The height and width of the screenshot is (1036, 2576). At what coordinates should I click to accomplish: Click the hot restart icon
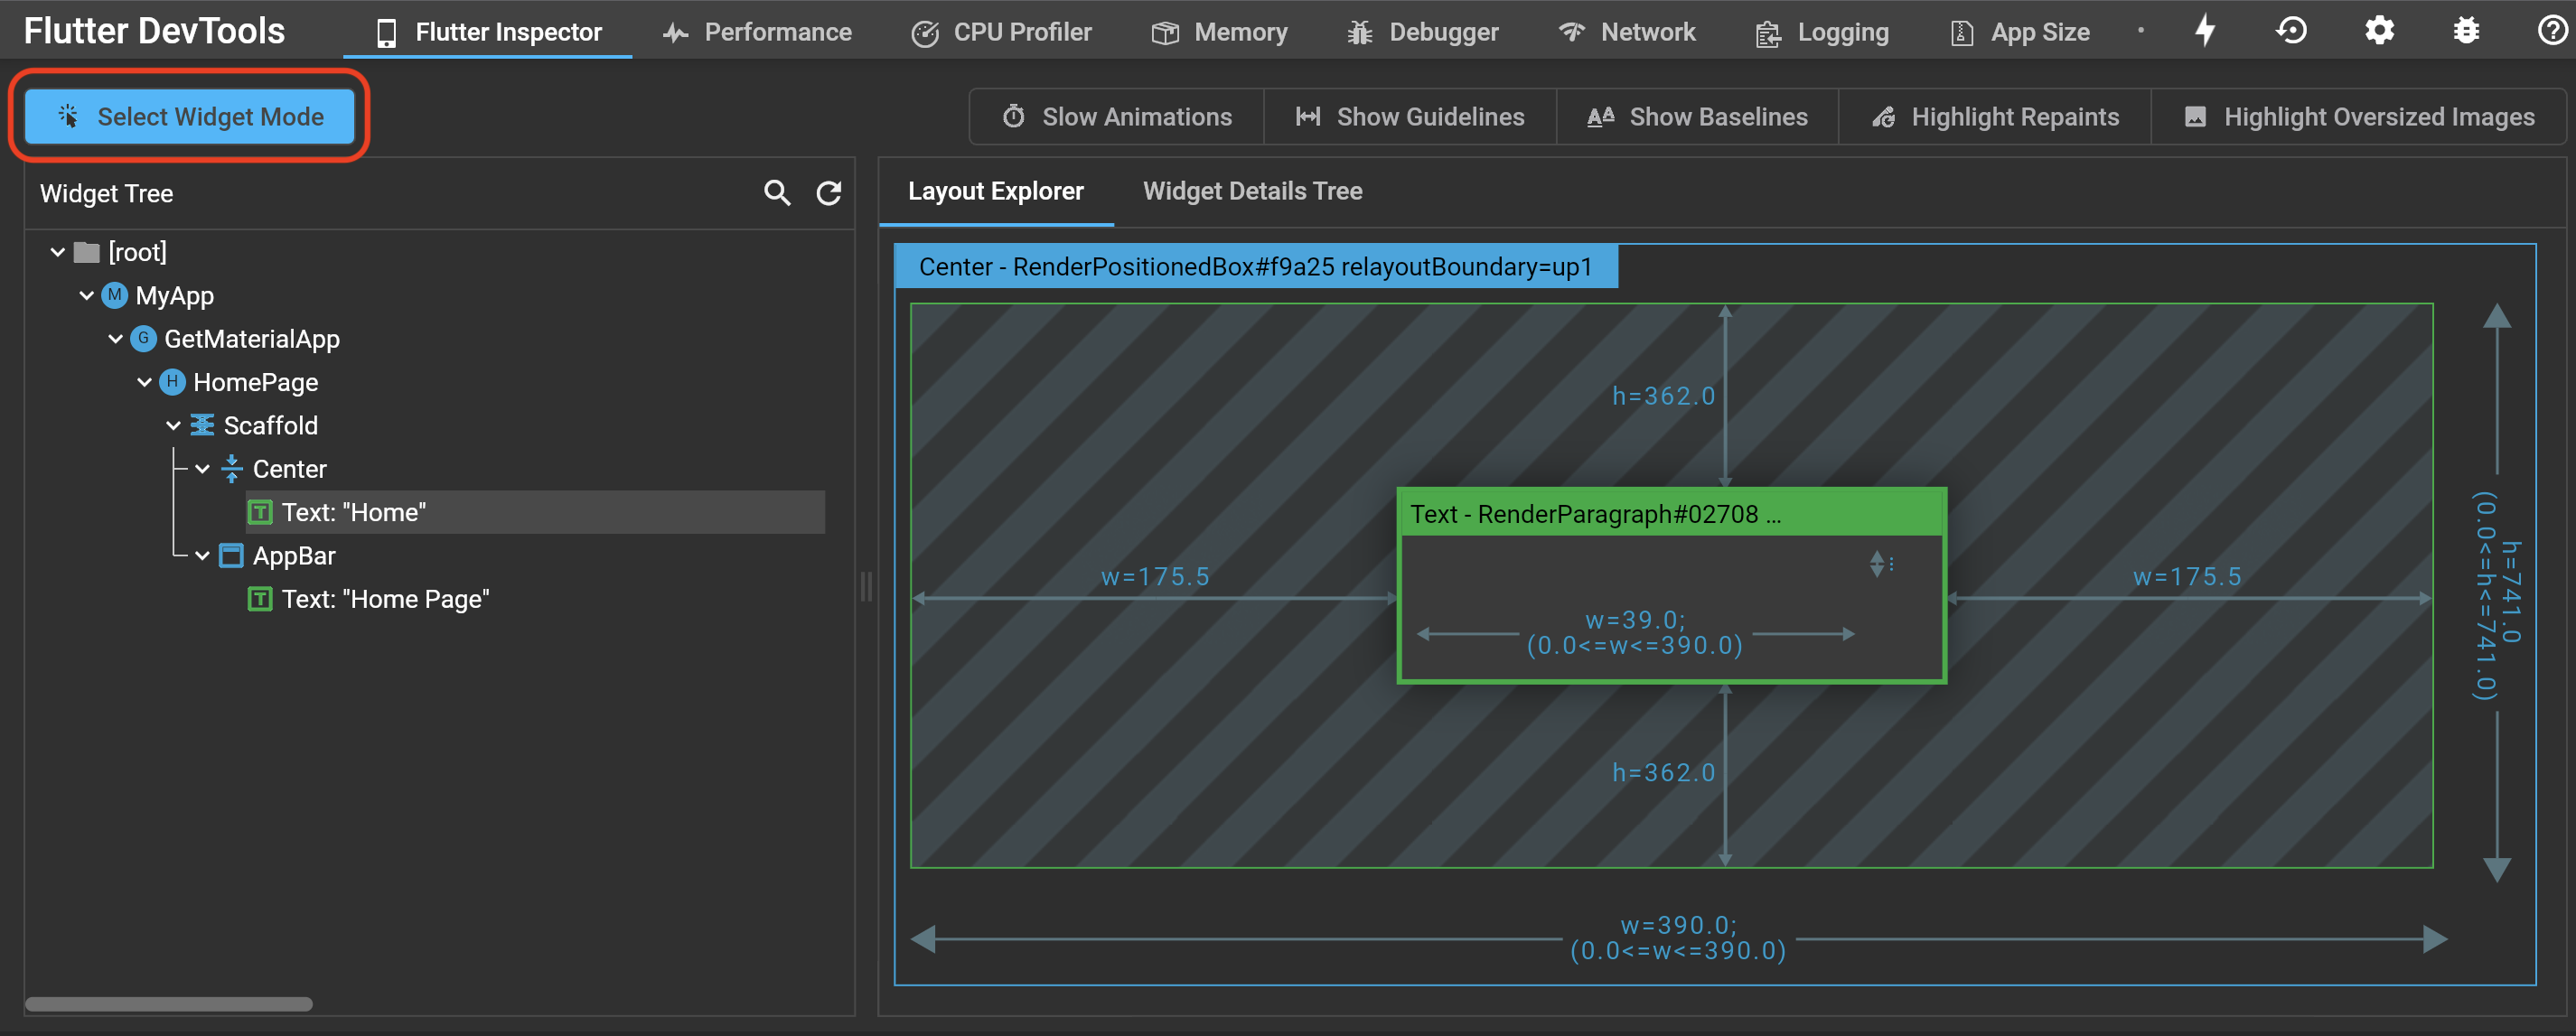[2291, 31]
